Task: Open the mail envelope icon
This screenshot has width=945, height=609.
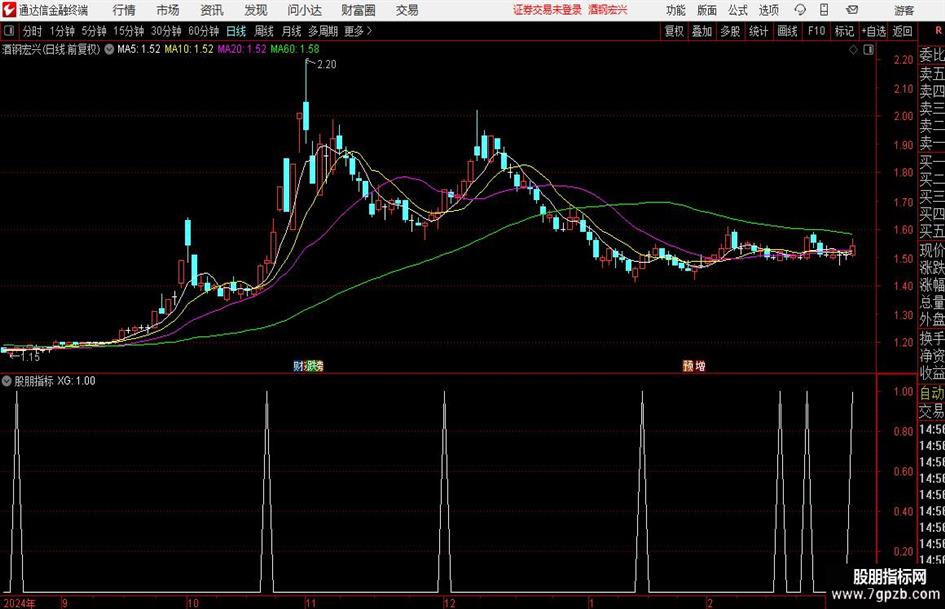Action: 852,10
